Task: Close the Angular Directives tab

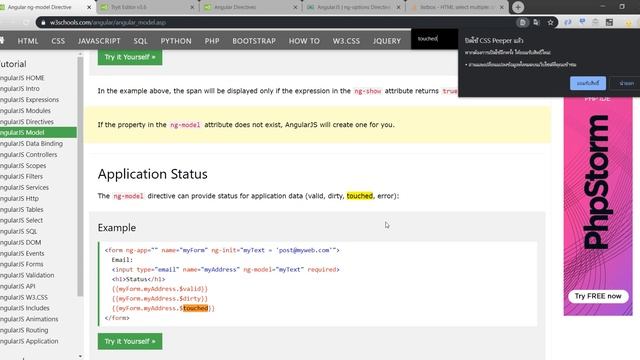Action: tap(296, 7)
